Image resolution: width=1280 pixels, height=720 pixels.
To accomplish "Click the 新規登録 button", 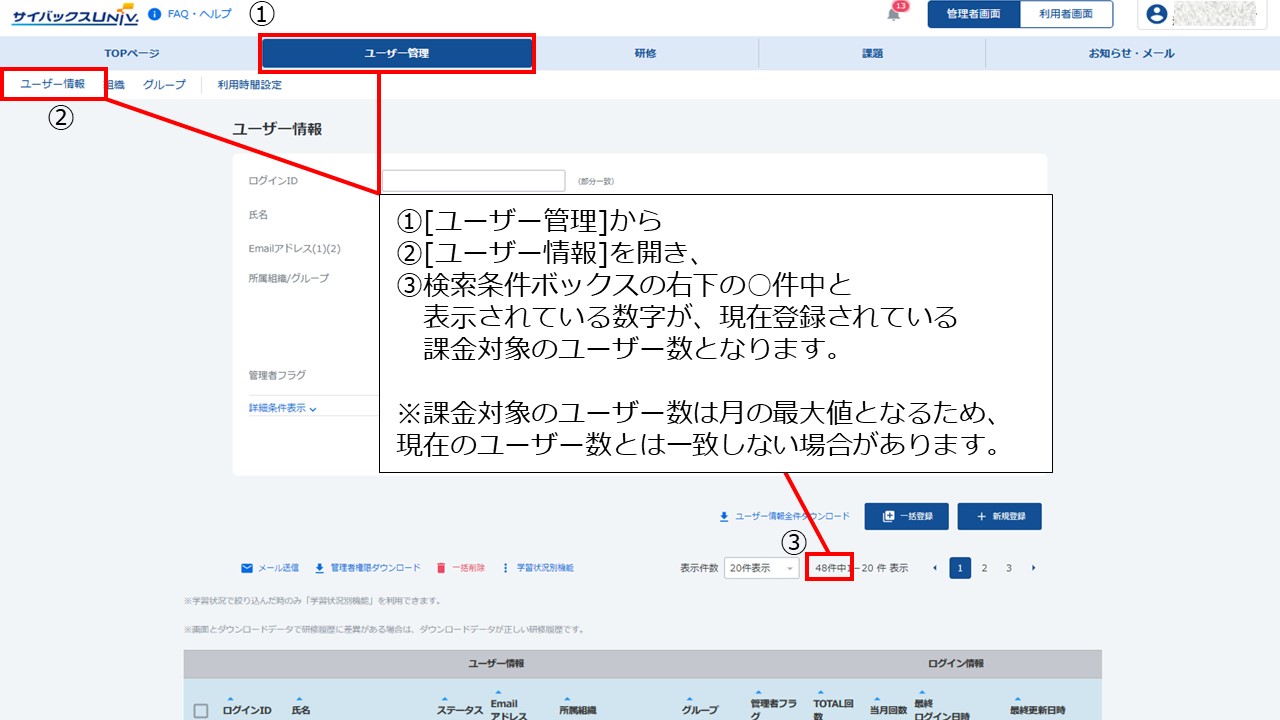I will 999,516.
